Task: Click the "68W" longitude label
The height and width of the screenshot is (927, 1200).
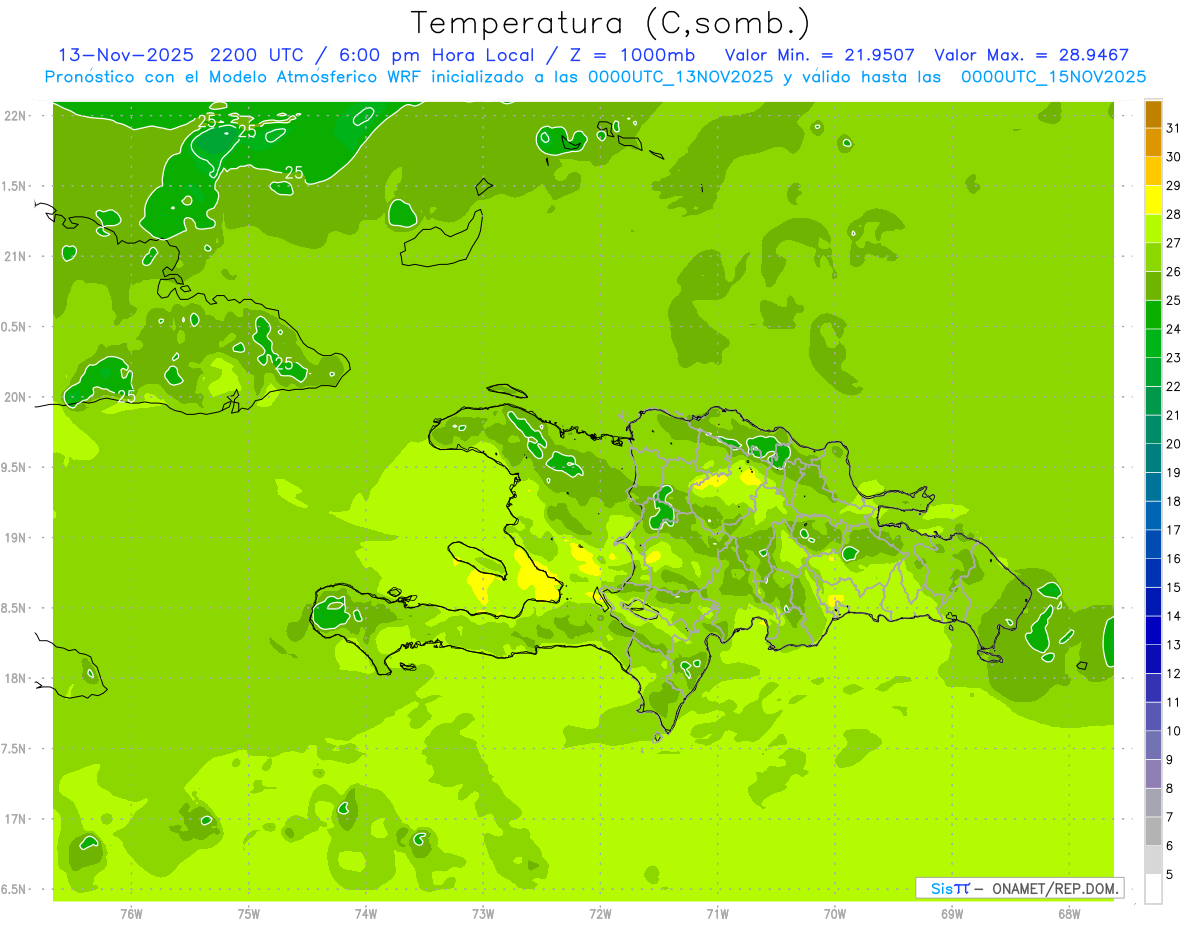Action: coord(1069,913)
